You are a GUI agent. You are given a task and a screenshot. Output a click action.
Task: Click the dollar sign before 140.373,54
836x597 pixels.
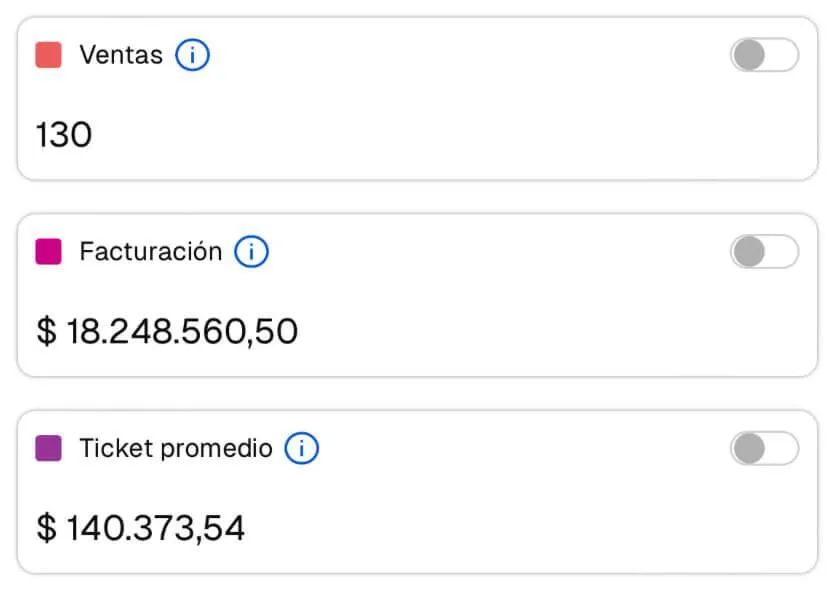click(46, 528)
